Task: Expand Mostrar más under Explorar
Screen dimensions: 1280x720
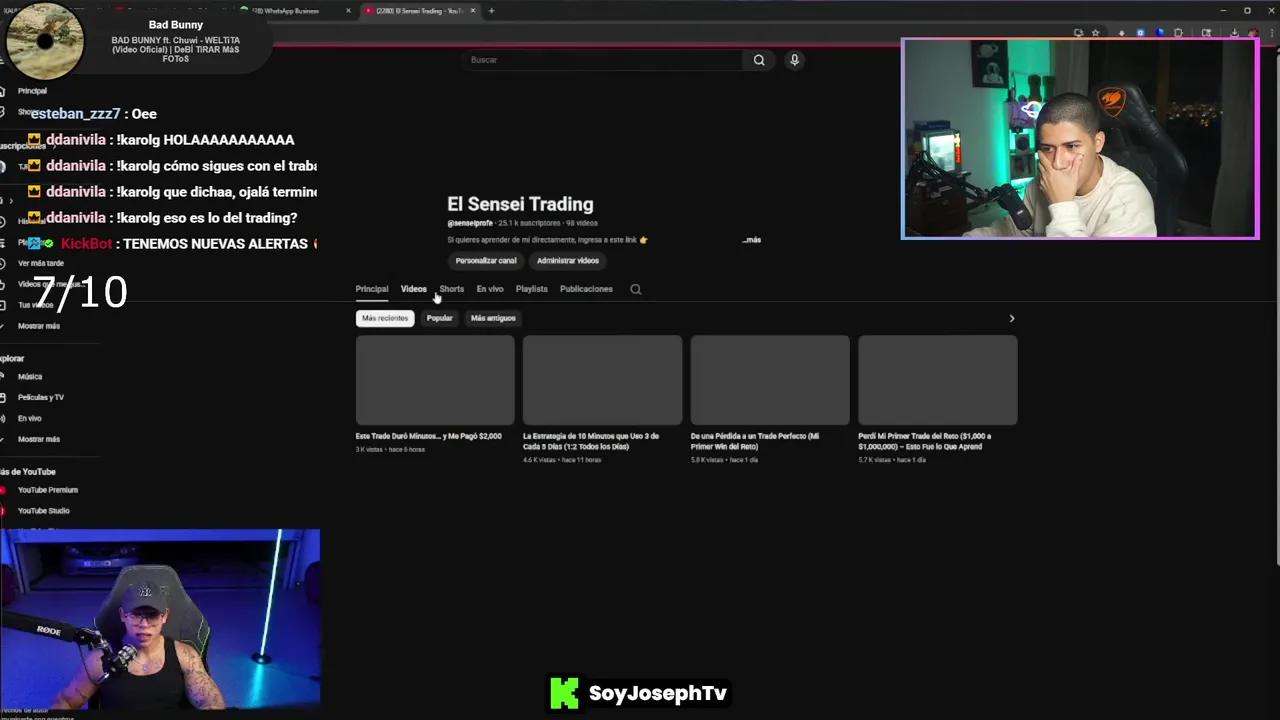Action: tap(39, 439)
